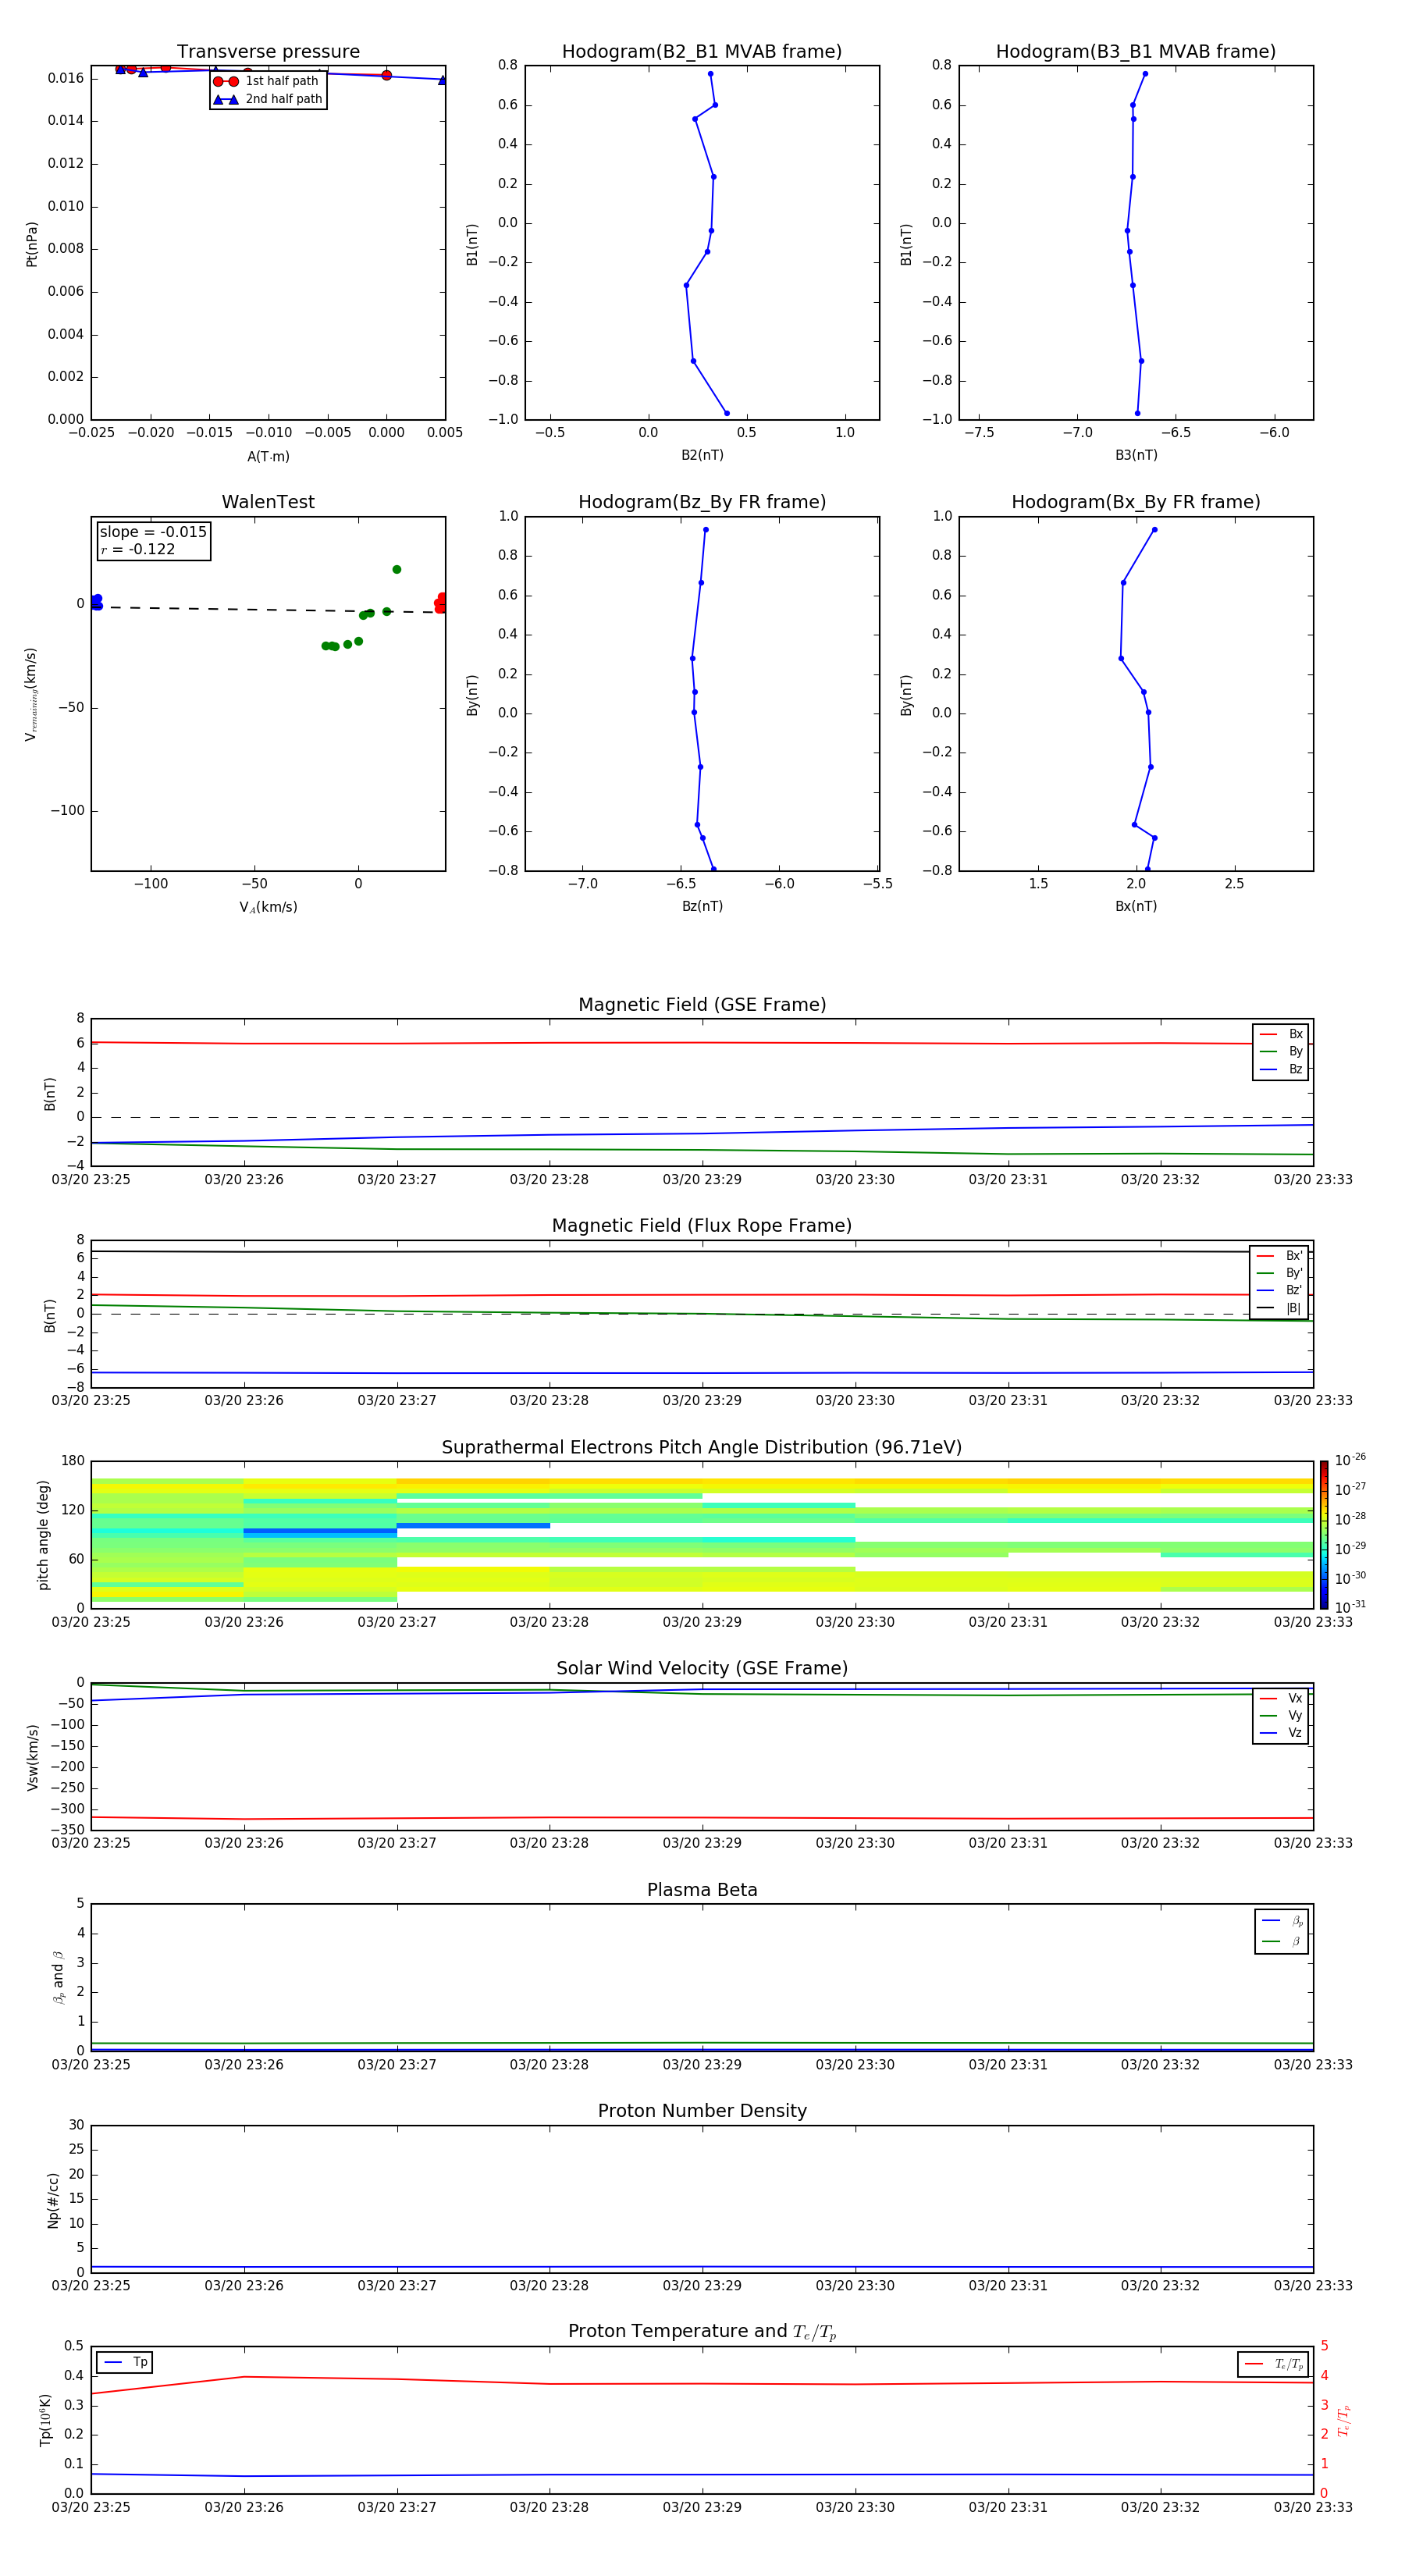This screenshot has width=1405, height=2576.
Task: Click the |B| legend entry in Flux Rope plot
Action: (x=1279, y=1308)
